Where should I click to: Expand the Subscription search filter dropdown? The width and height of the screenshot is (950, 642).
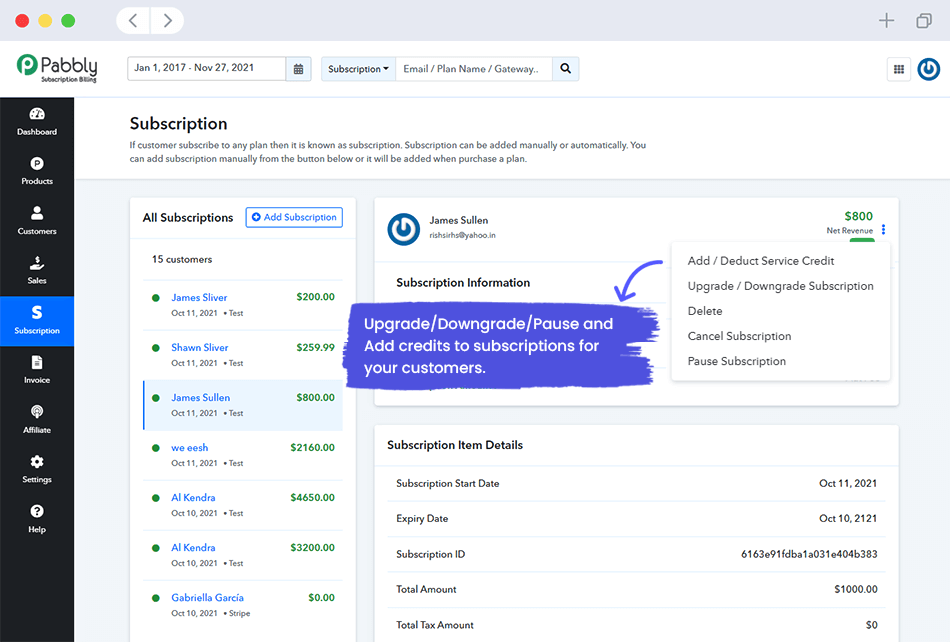pyautogui.click(x=359, y=69)
